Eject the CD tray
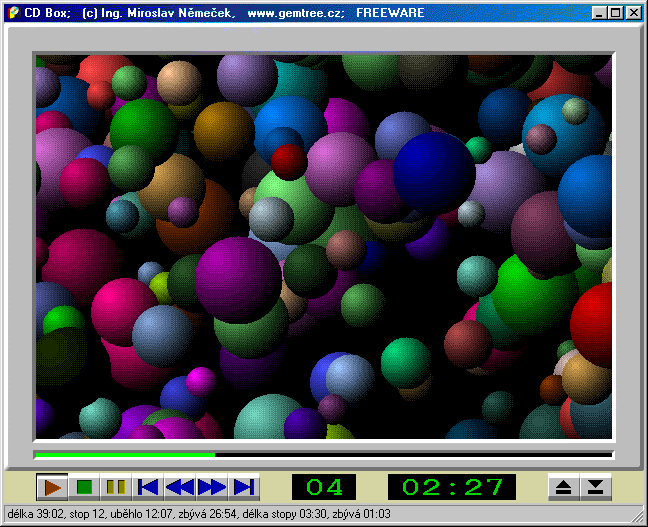Viewport: 648px width, 527px height. point(563,487)
